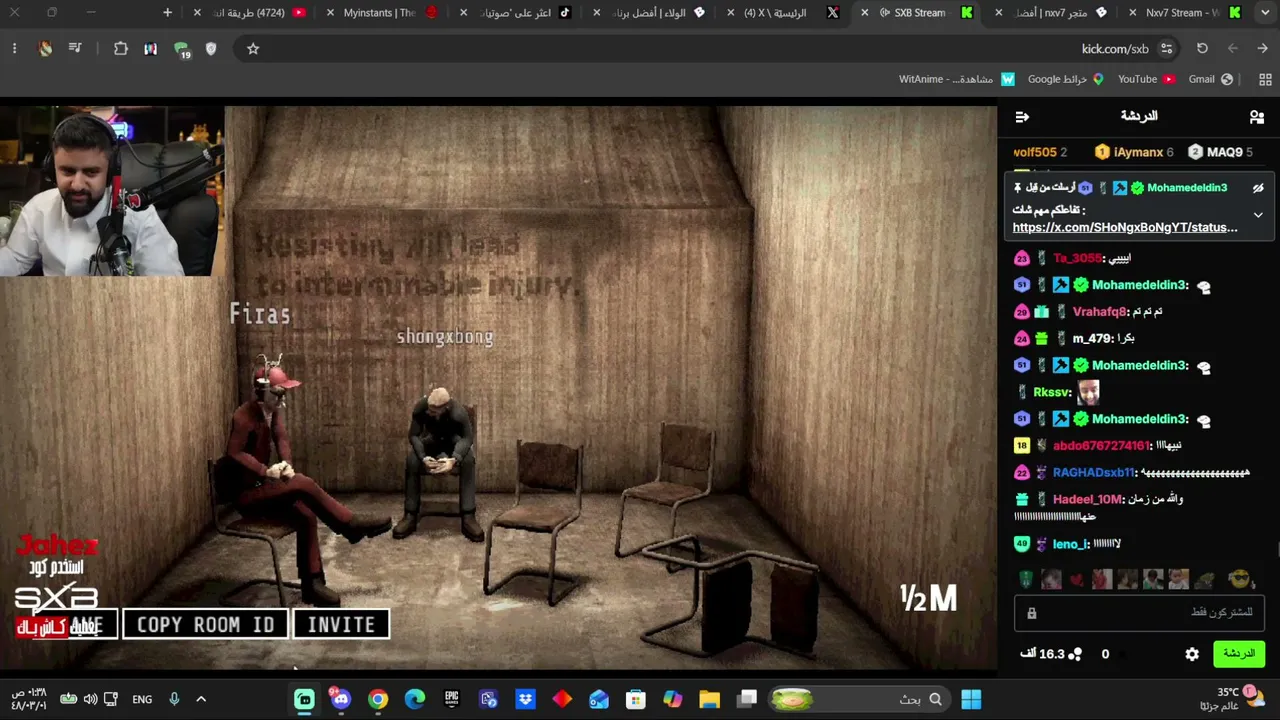
Task: Open Chrome menu three-dot icon
Action: click(14, 49)
